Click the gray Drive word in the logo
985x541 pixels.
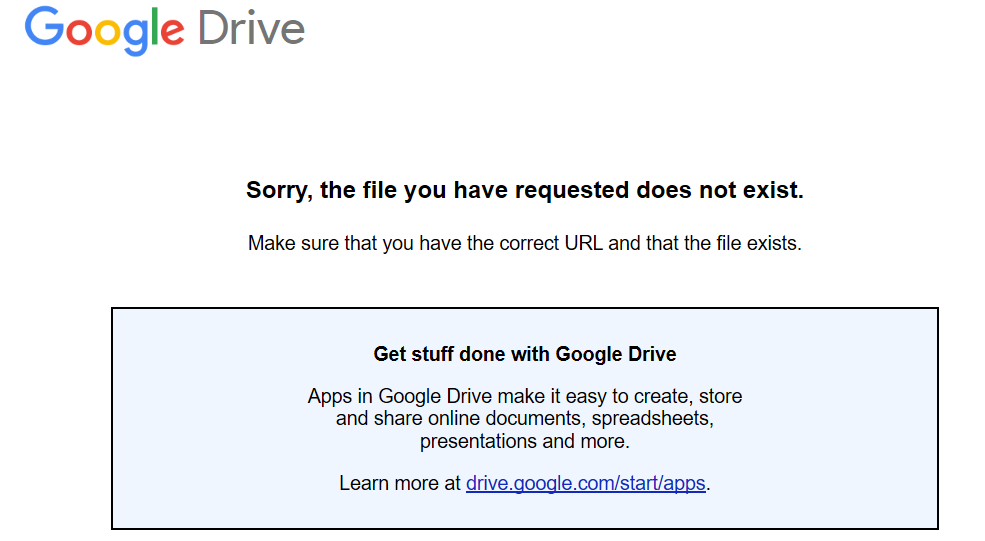251,28
